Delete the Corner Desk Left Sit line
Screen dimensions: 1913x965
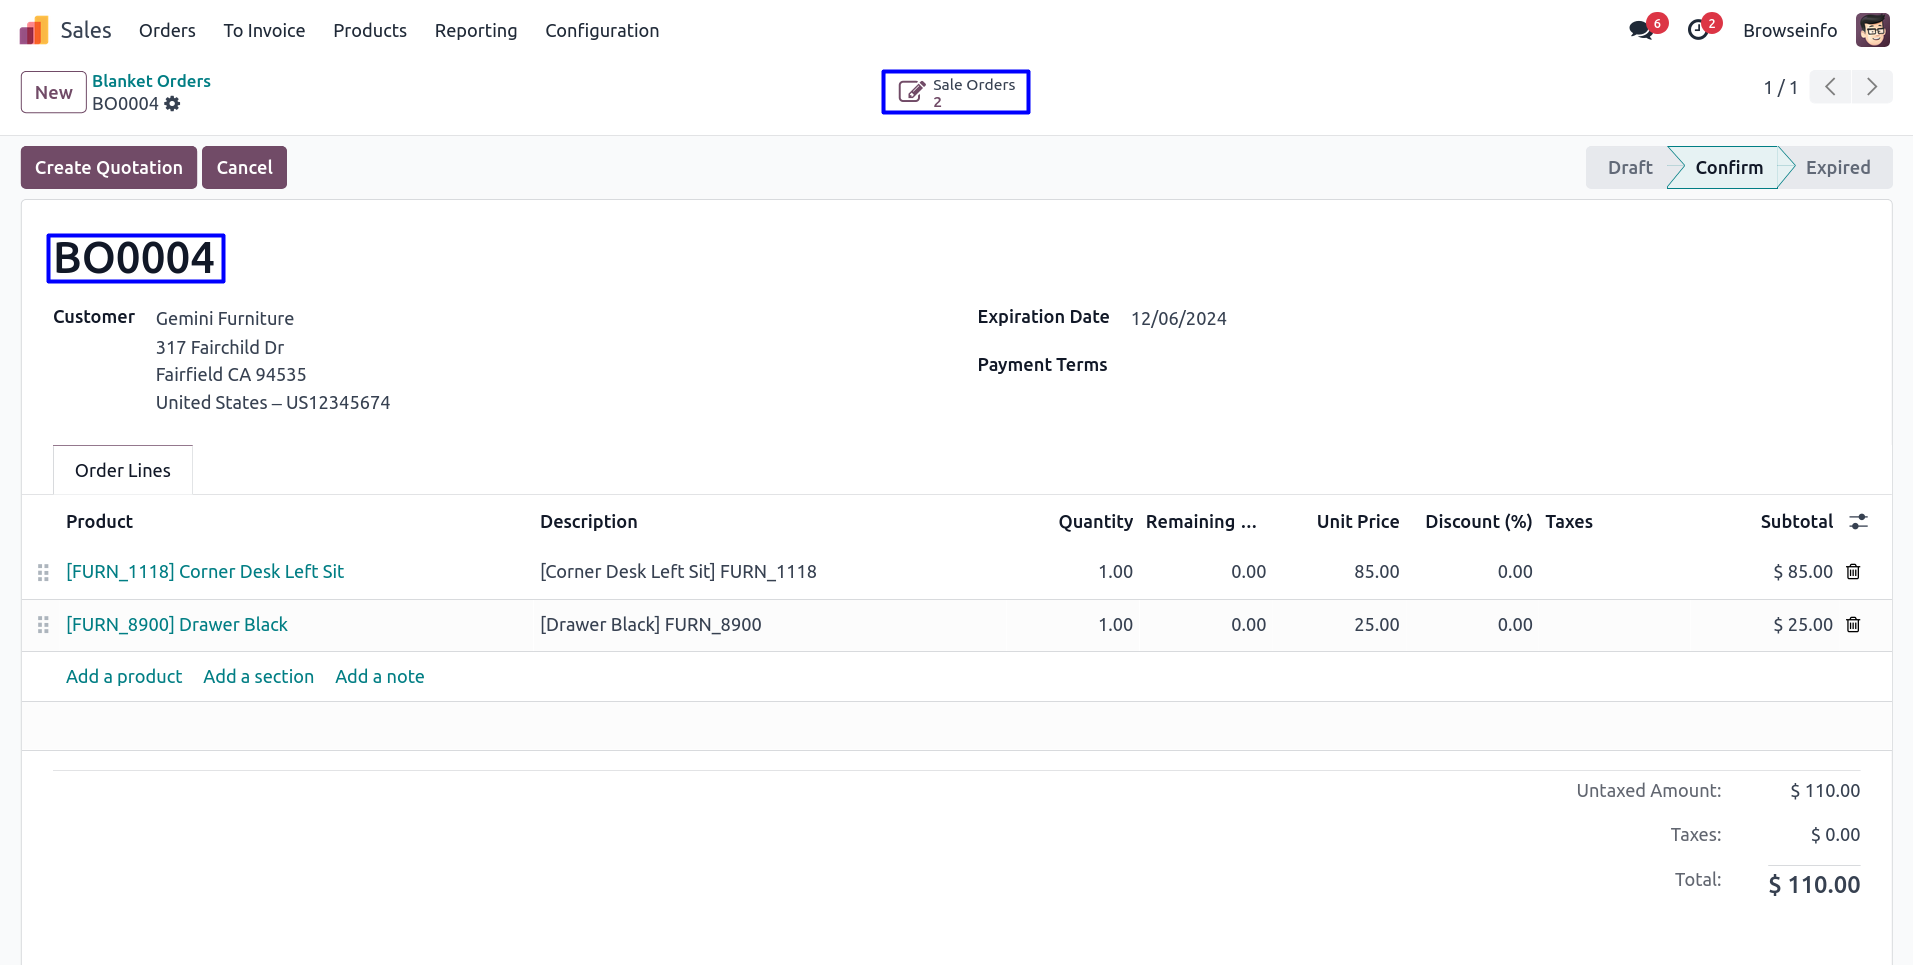point(1853,572)
